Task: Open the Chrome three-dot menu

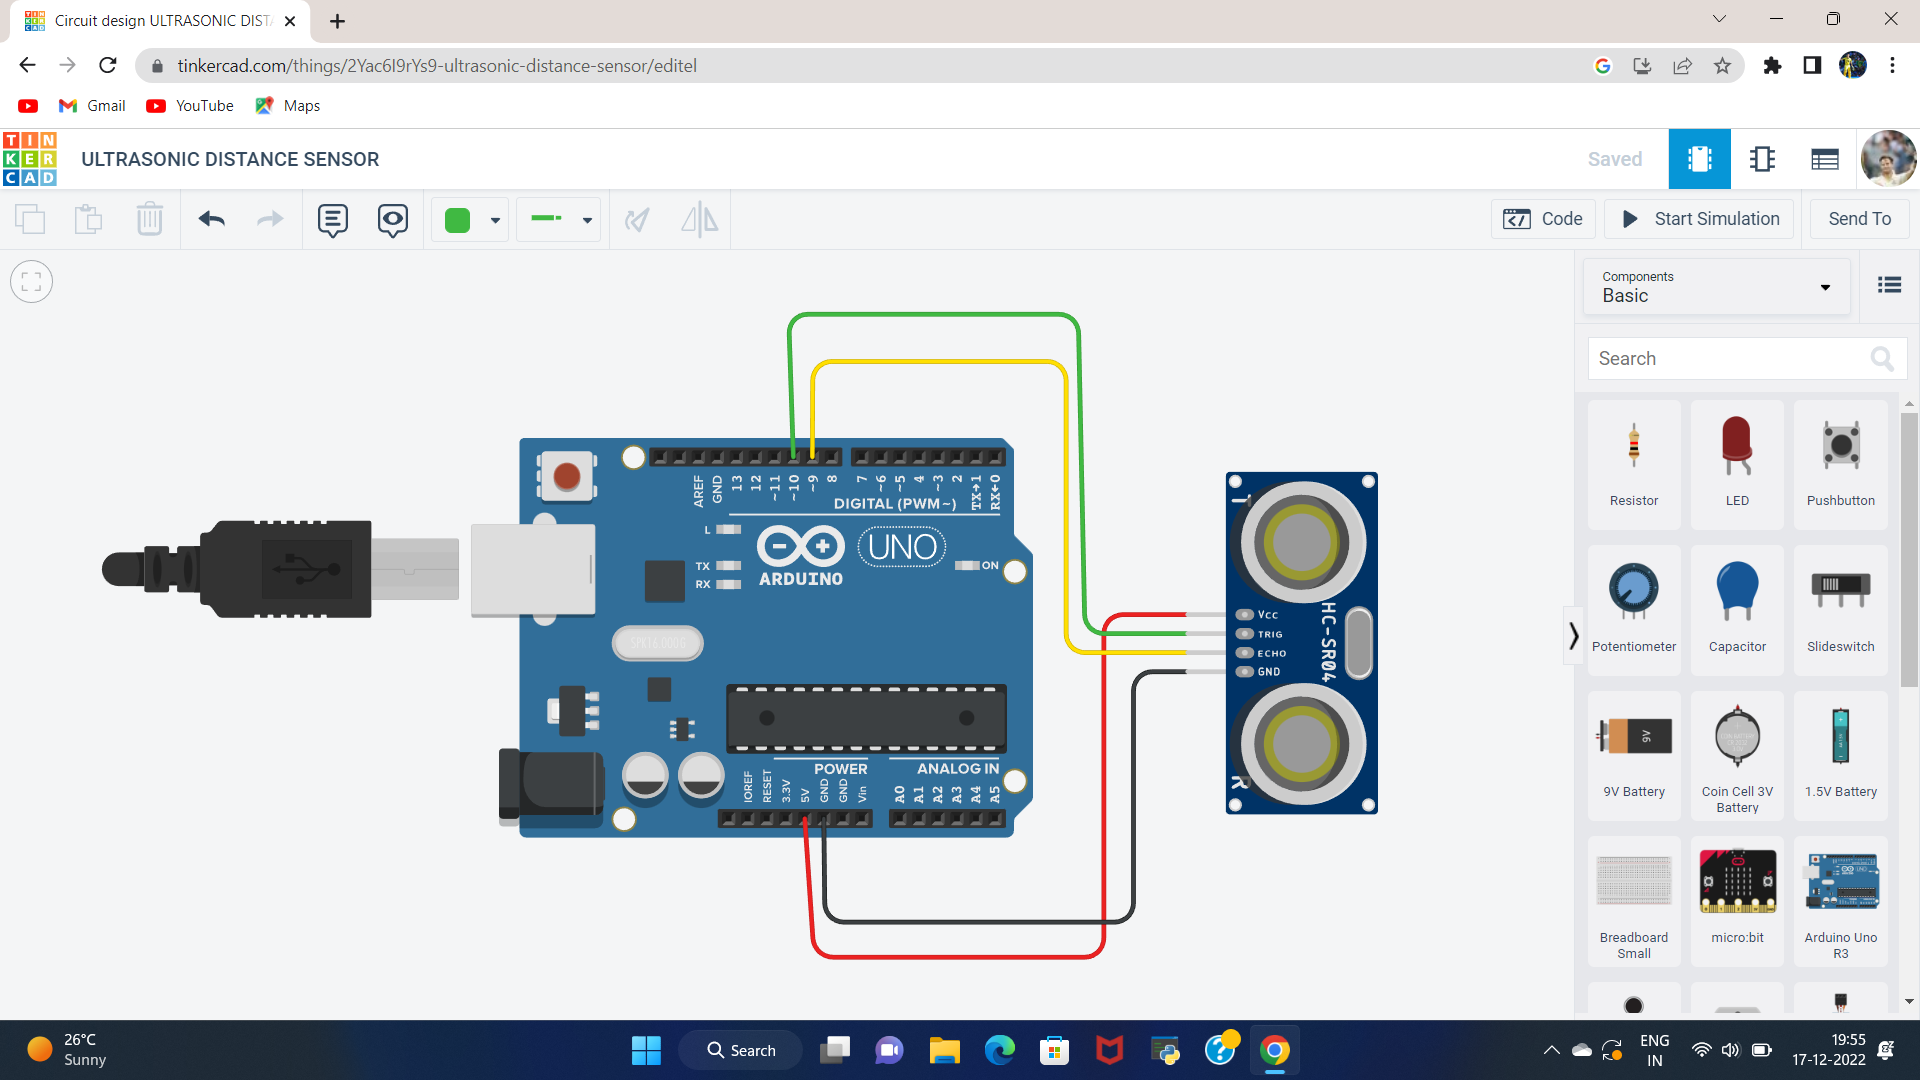Action: coord(1892,65)
